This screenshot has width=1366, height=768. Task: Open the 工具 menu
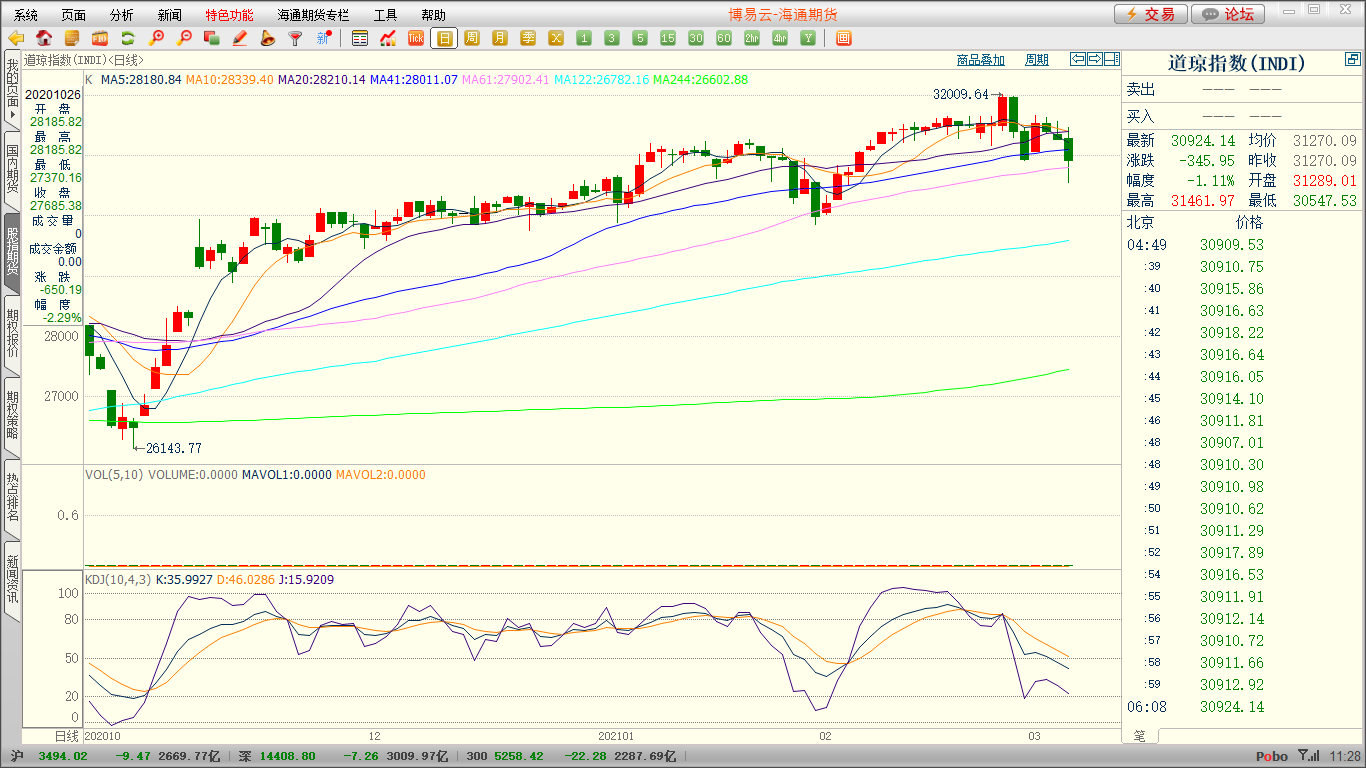coord(386,15)
